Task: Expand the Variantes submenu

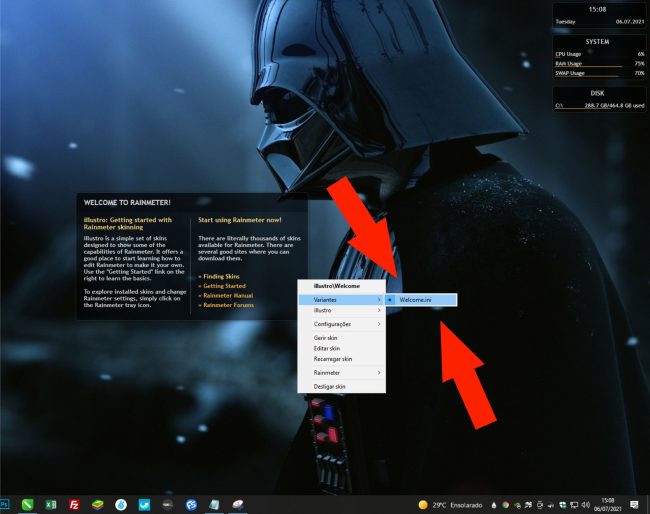Action: (x=341, y=299)
